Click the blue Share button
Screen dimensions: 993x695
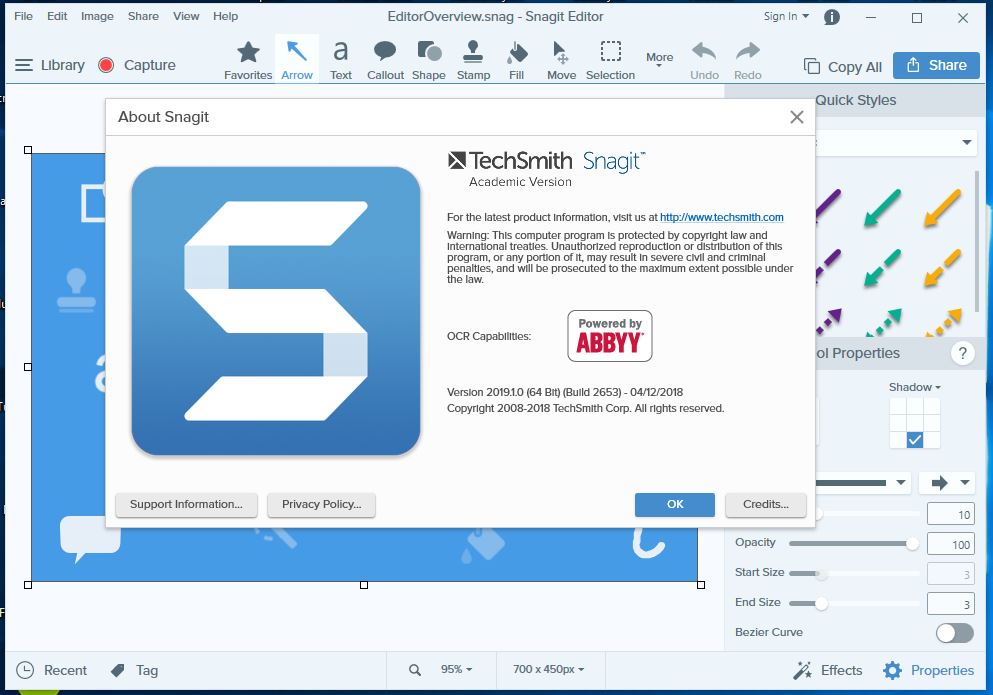[936, 65]
